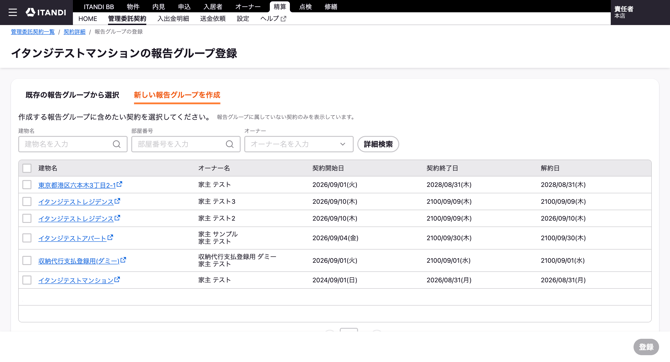Image resolution: width=670 pixels, height=362 pixels.
Task: Click search icon in room number field
Action: (x=230, y=144)
